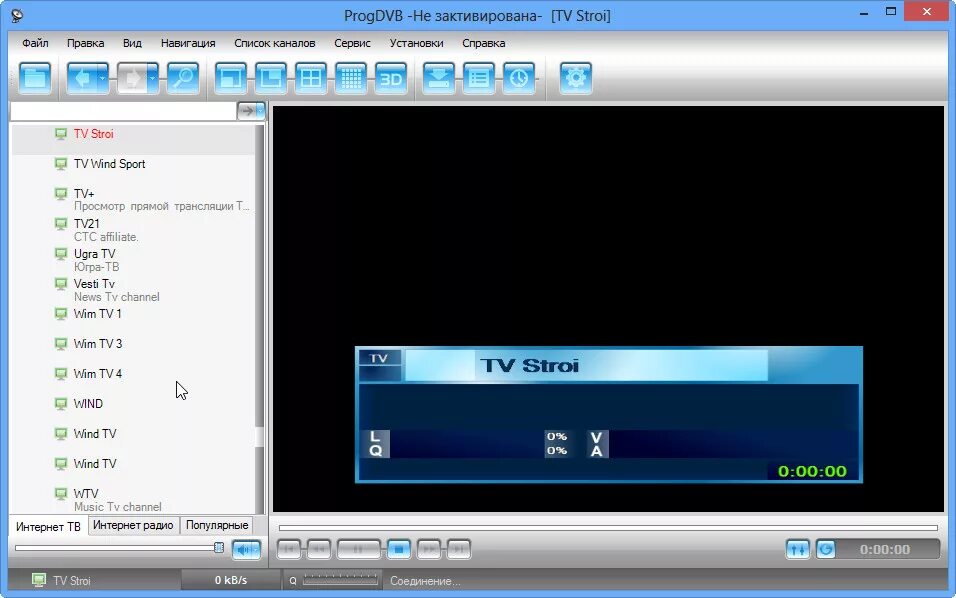Click the pause playback button
The width and height of the screenshot is (956, 598).
tap(358, 549)
